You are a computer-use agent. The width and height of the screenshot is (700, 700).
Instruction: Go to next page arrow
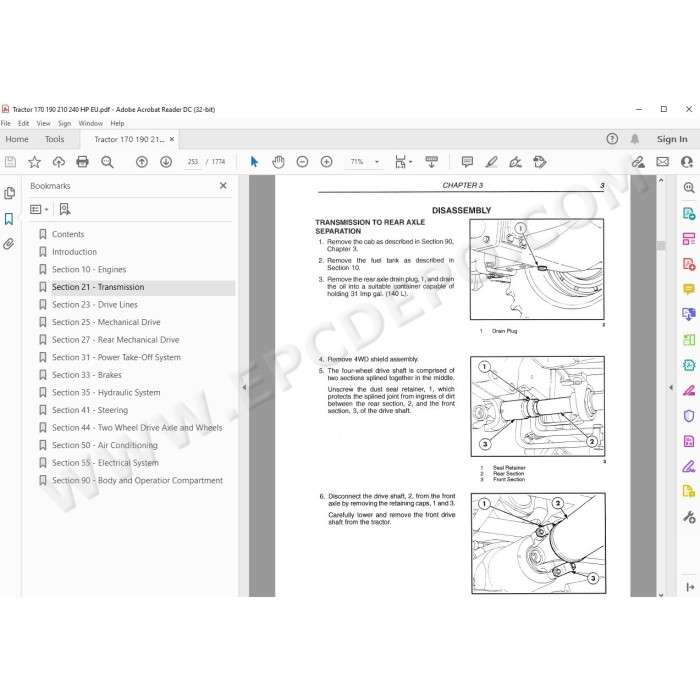point(166,162)
